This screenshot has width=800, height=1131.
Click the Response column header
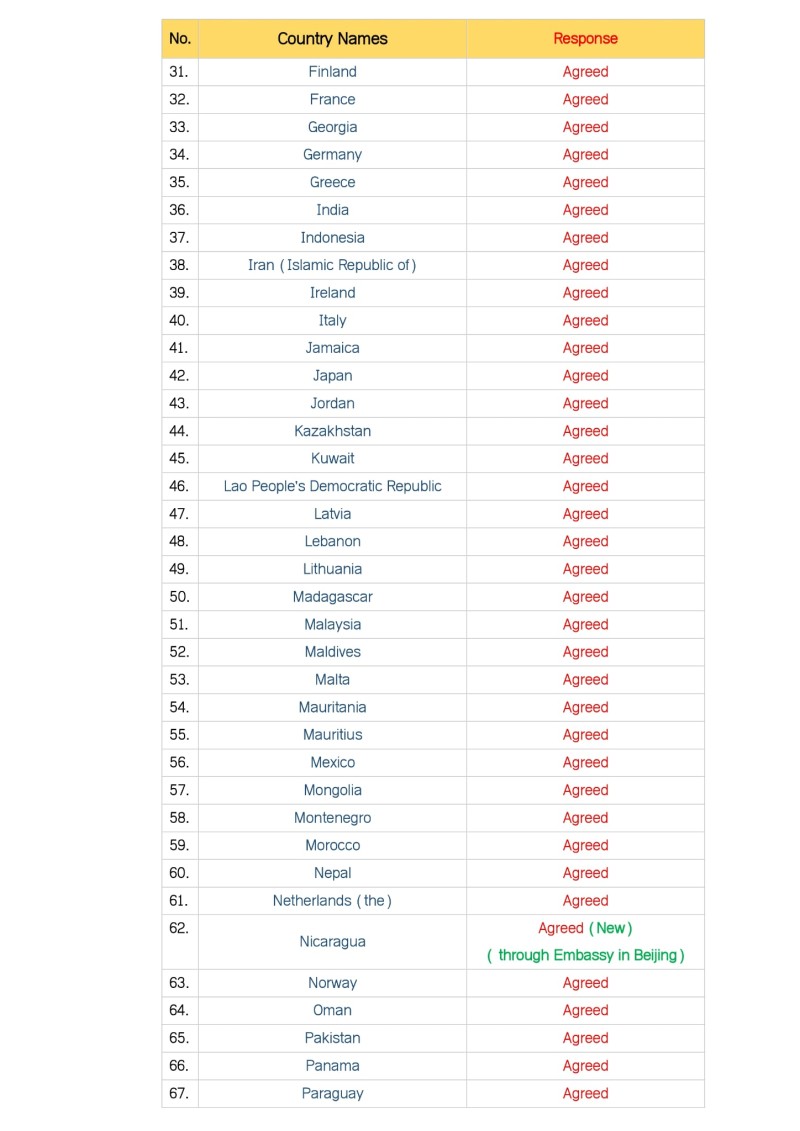585,38
